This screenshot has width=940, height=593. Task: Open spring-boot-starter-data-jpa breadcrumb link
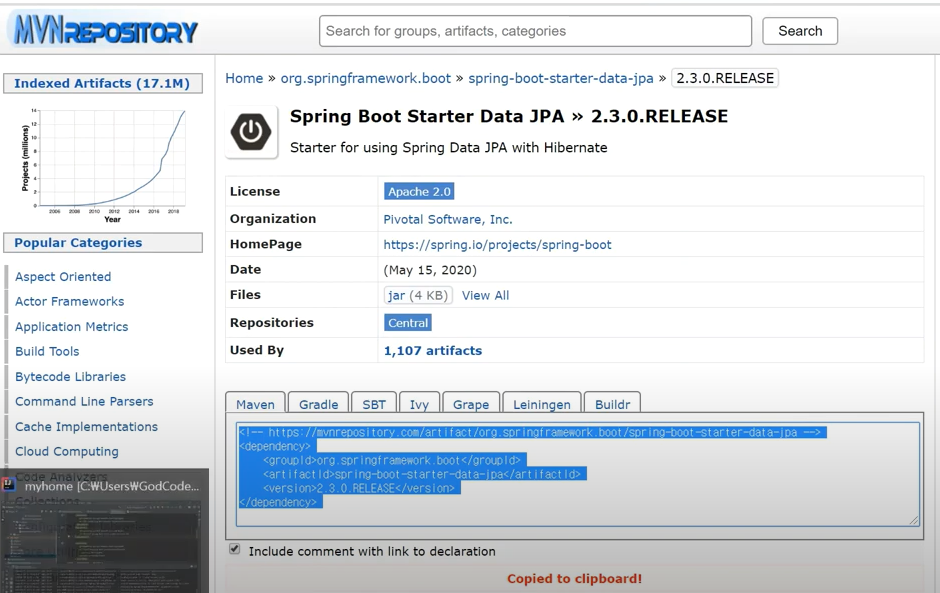pyautogui.click(x=561, y=79)
